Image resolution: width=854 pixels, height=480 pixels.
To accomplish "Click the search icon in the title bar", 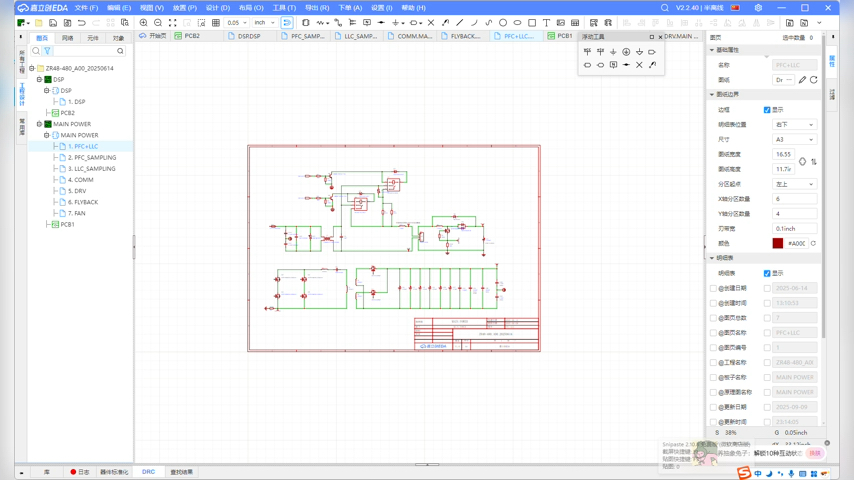I will pyautogui.click(x=664, y=8).
